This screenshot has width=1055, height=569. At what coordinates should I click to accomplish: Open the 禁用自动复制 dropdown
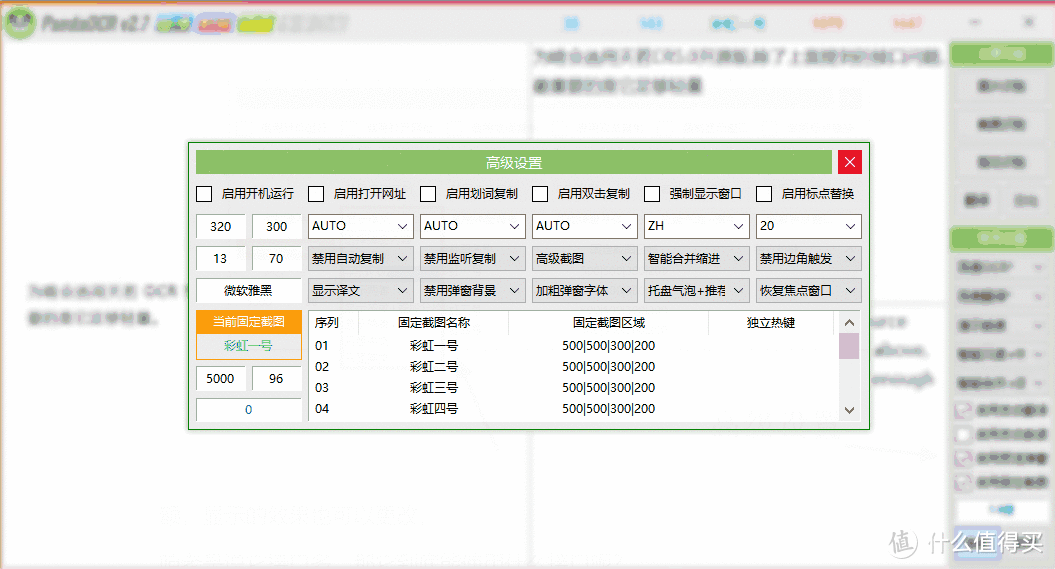360,258
